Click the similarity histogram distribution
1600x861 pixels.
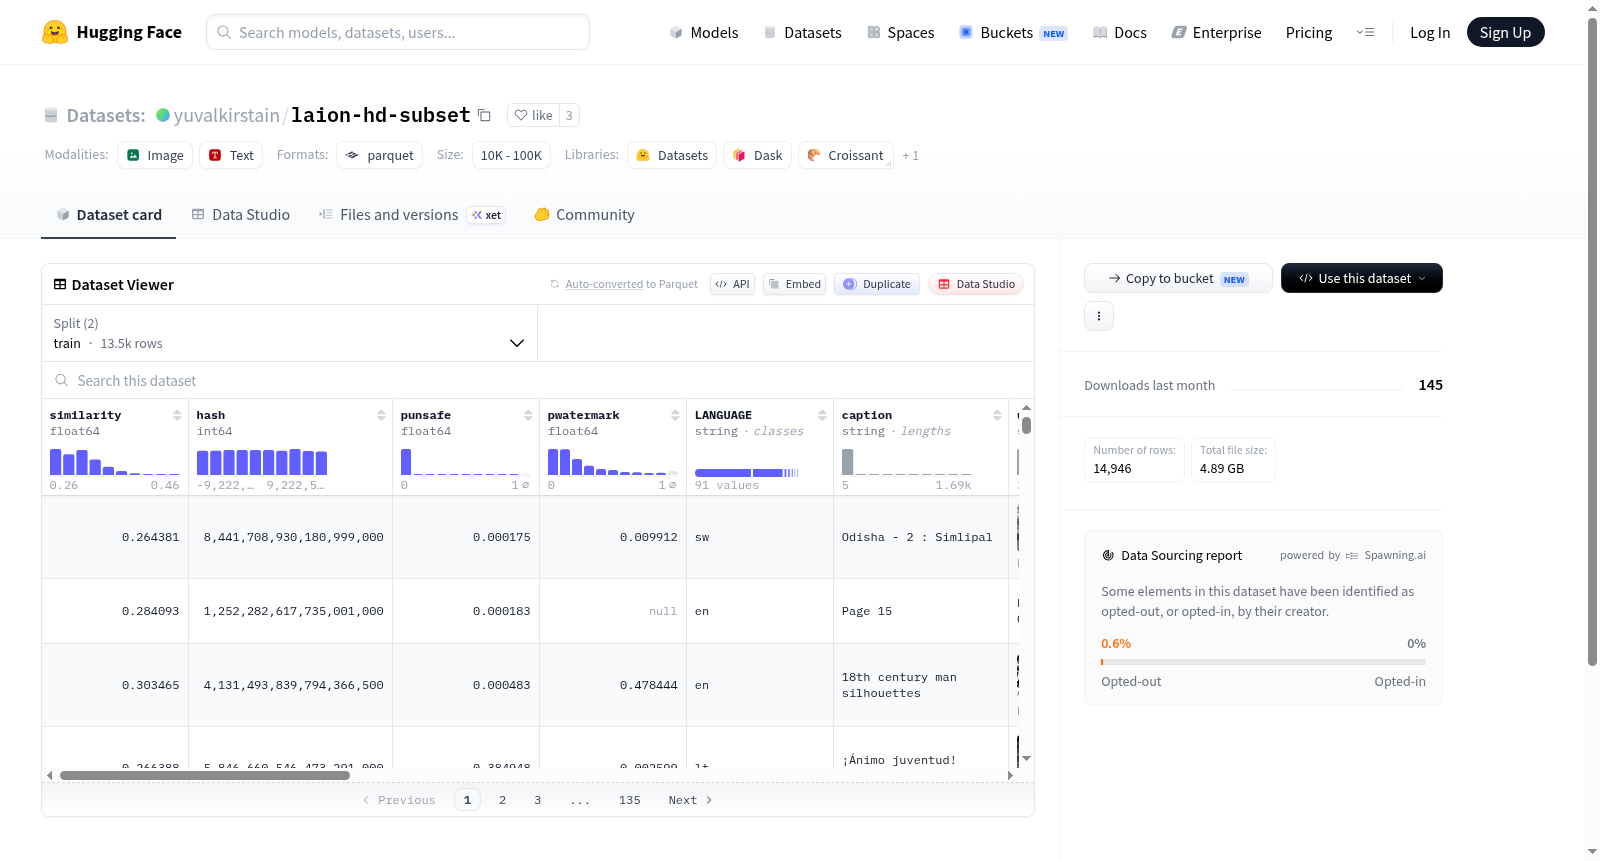115,461
